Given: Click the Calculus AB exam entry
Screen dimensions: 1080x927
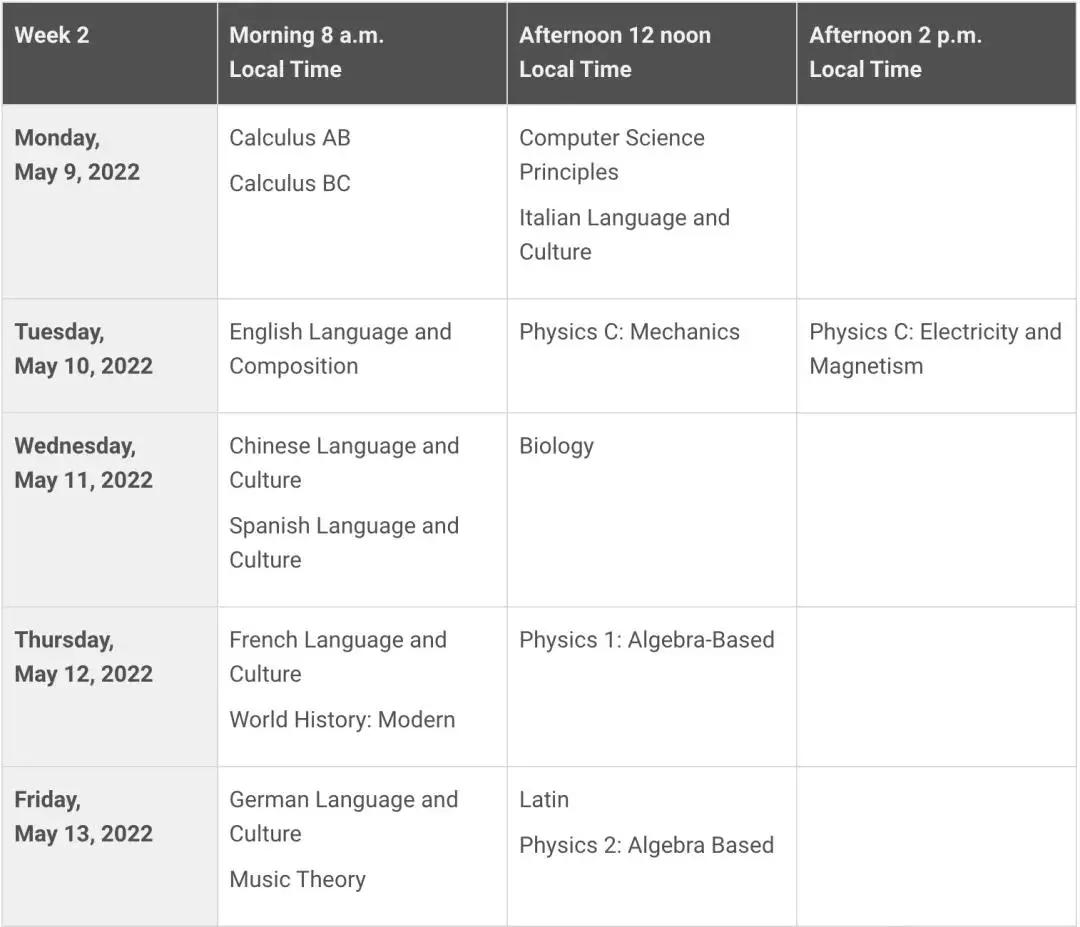Looking at the screenshot, I should (290, 138).
